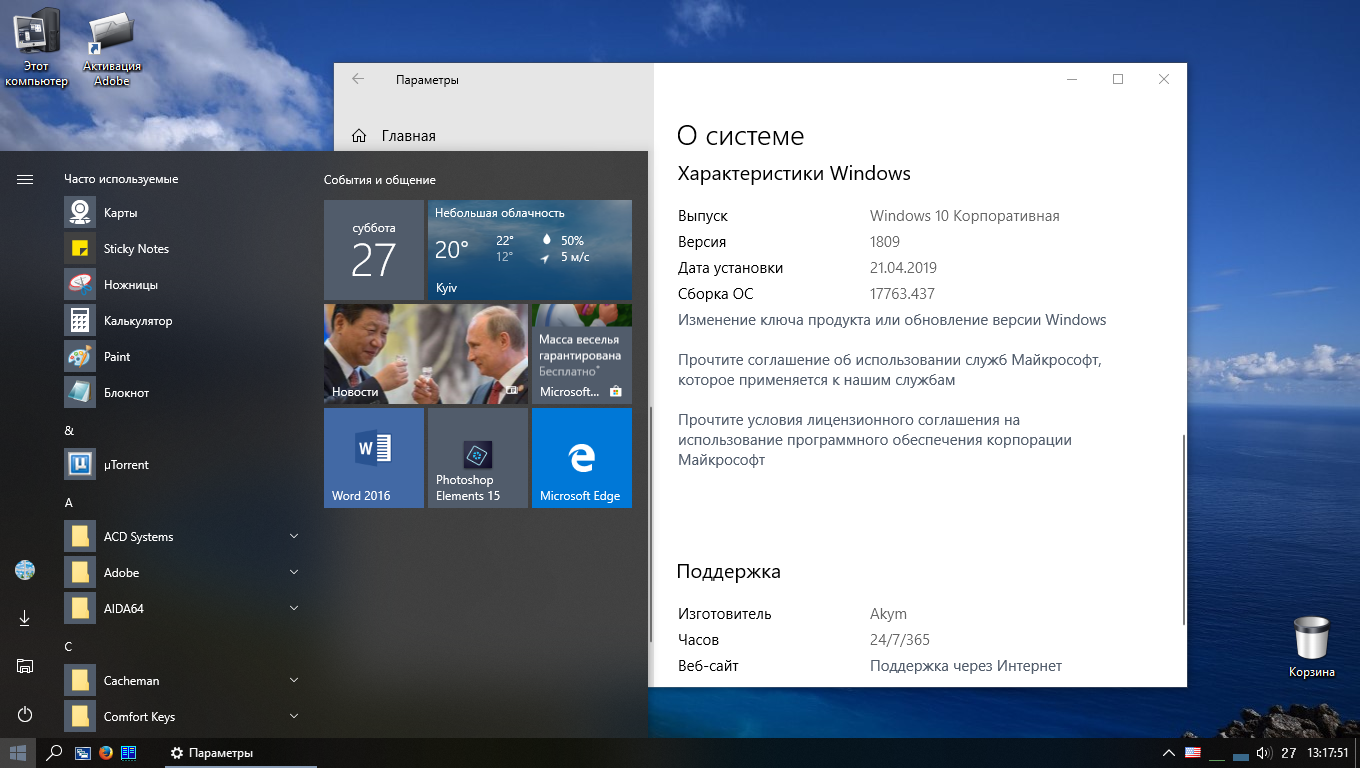Maximize the Параметры window

pyautogui.click(x=1118, y=80)
